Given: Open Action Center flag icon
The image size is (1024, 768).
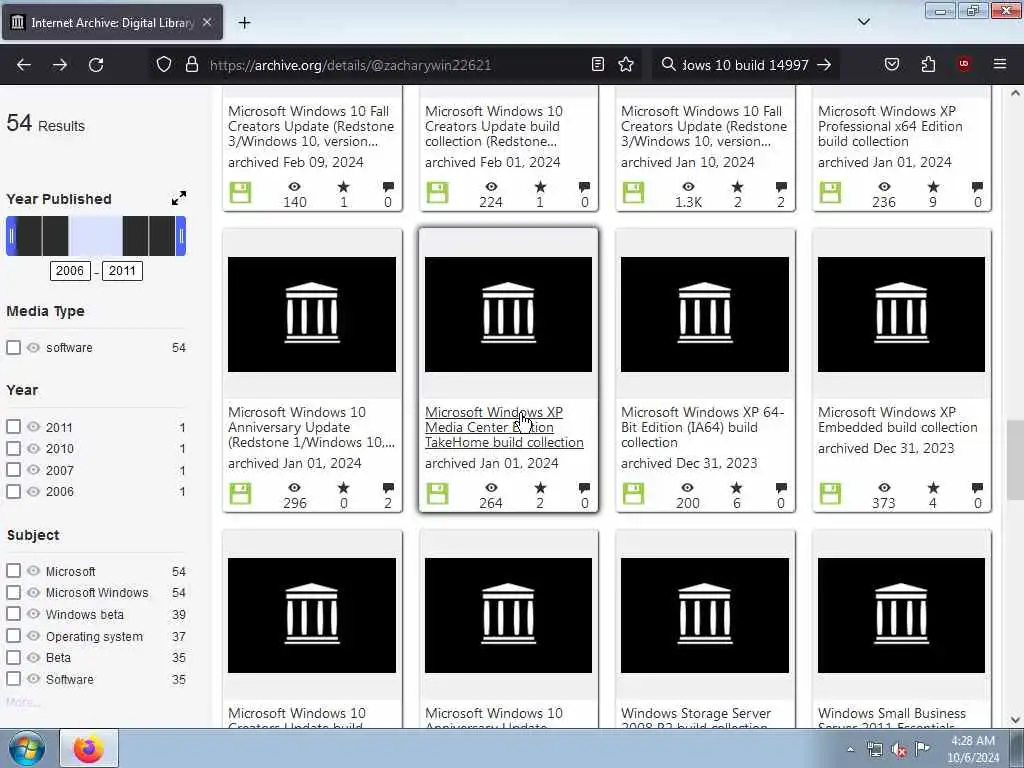Looking at the screenshot, I should (921, 748).
